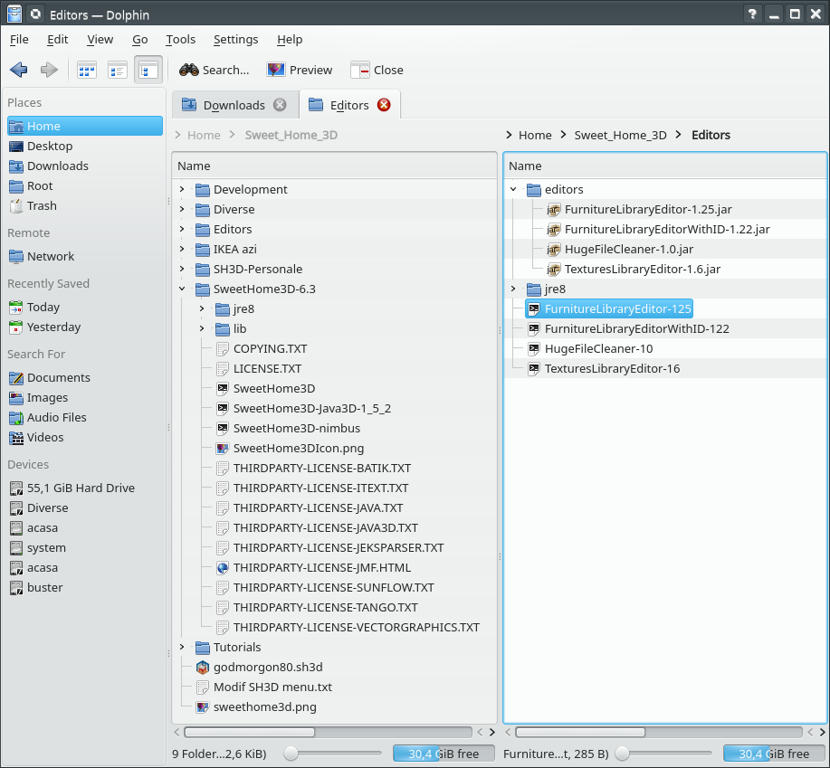Open the Settings menu
830x768 pixels.
[x=236, y=39]
